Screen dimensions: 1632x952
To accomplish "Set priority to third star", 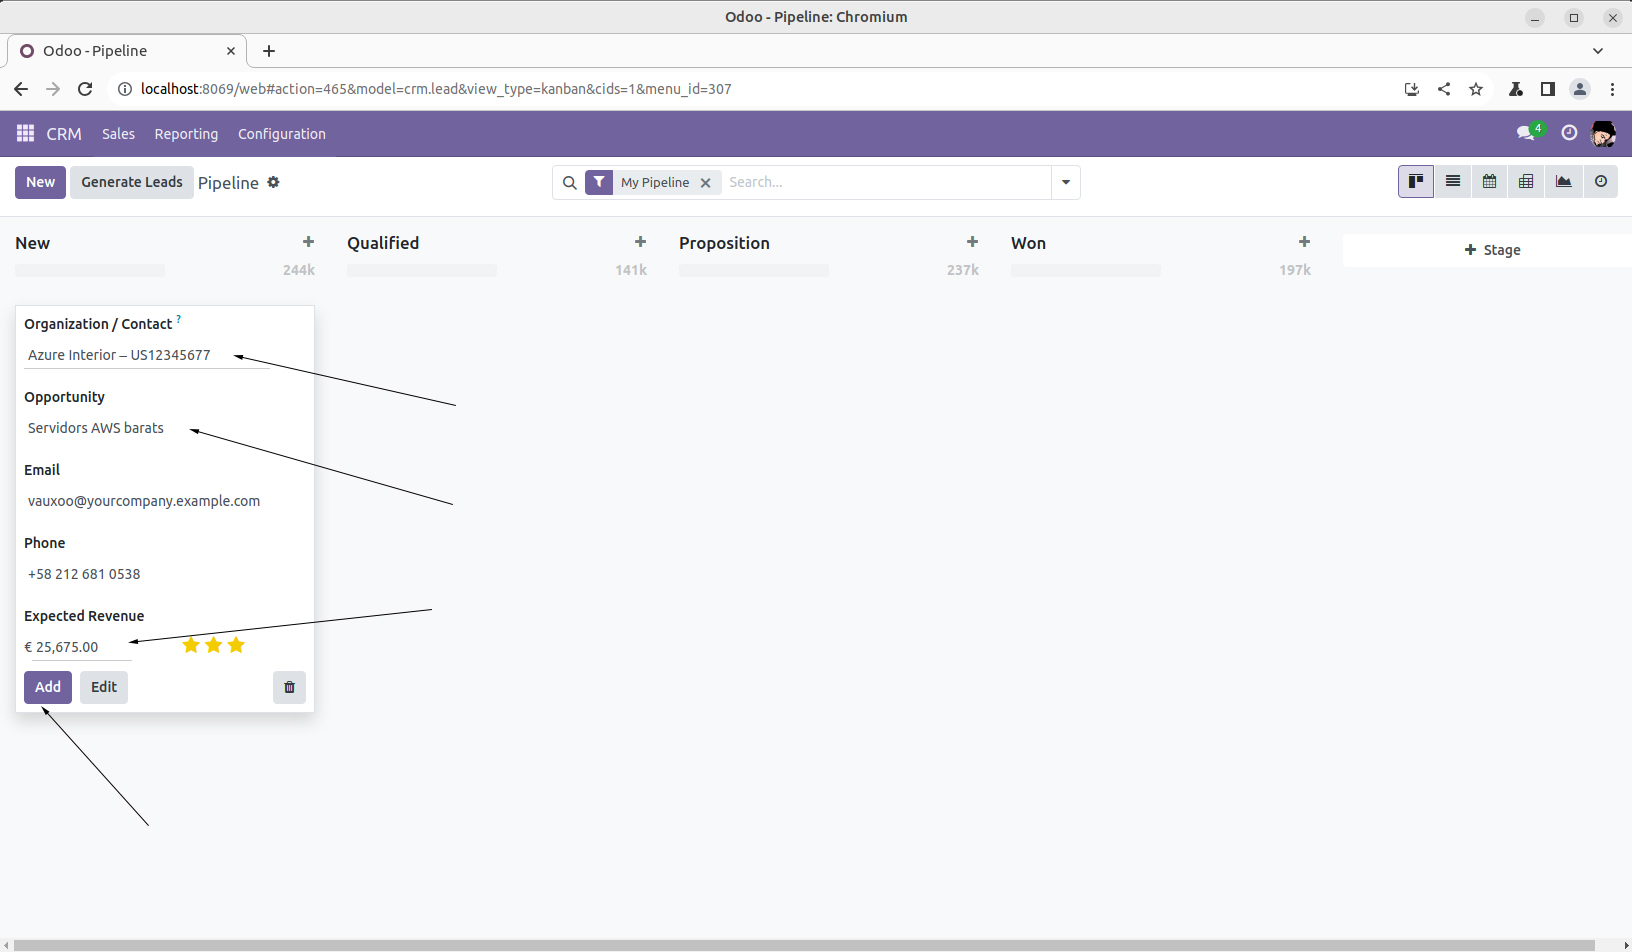I will (236, 645).
